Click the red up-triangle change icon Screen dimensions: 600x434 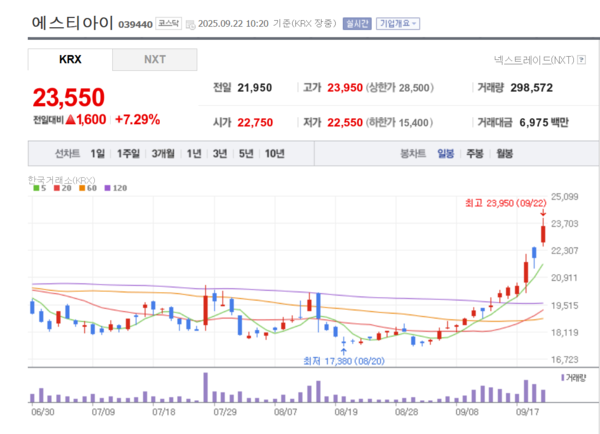click(70, 119)
